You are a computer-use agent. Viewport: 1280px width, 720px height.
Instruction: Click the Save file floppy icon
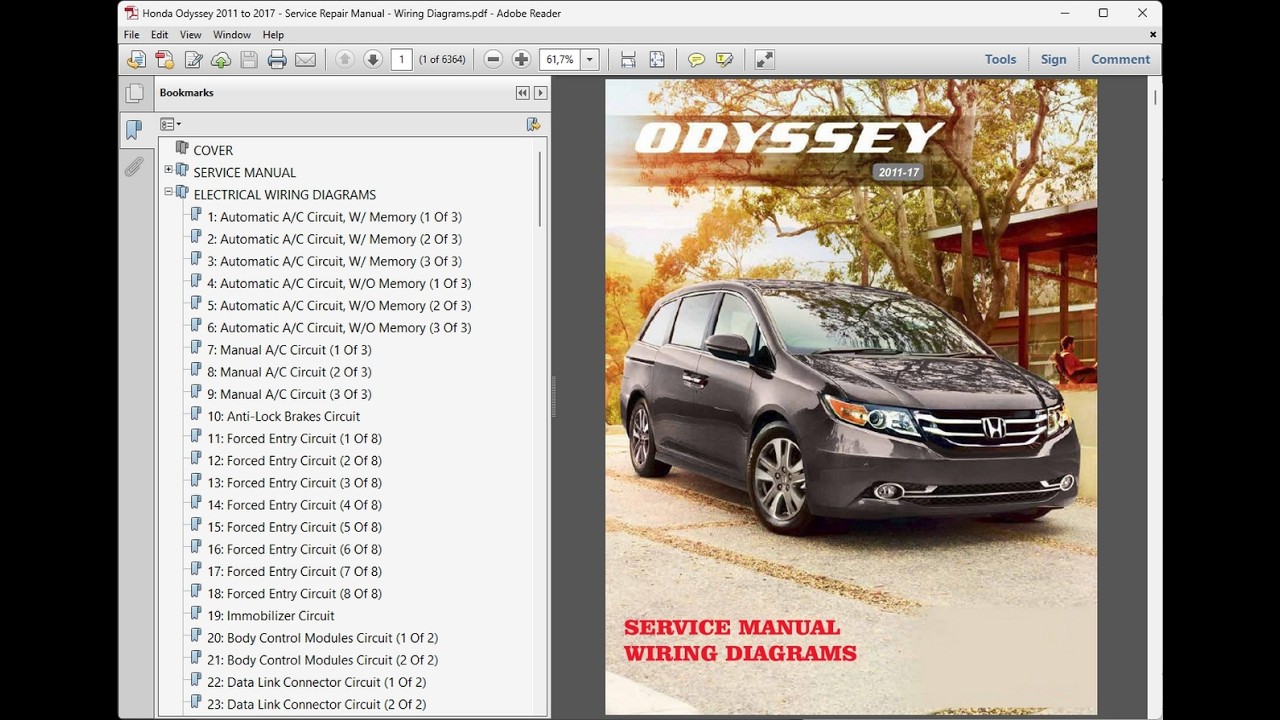[x=249, y=60]
